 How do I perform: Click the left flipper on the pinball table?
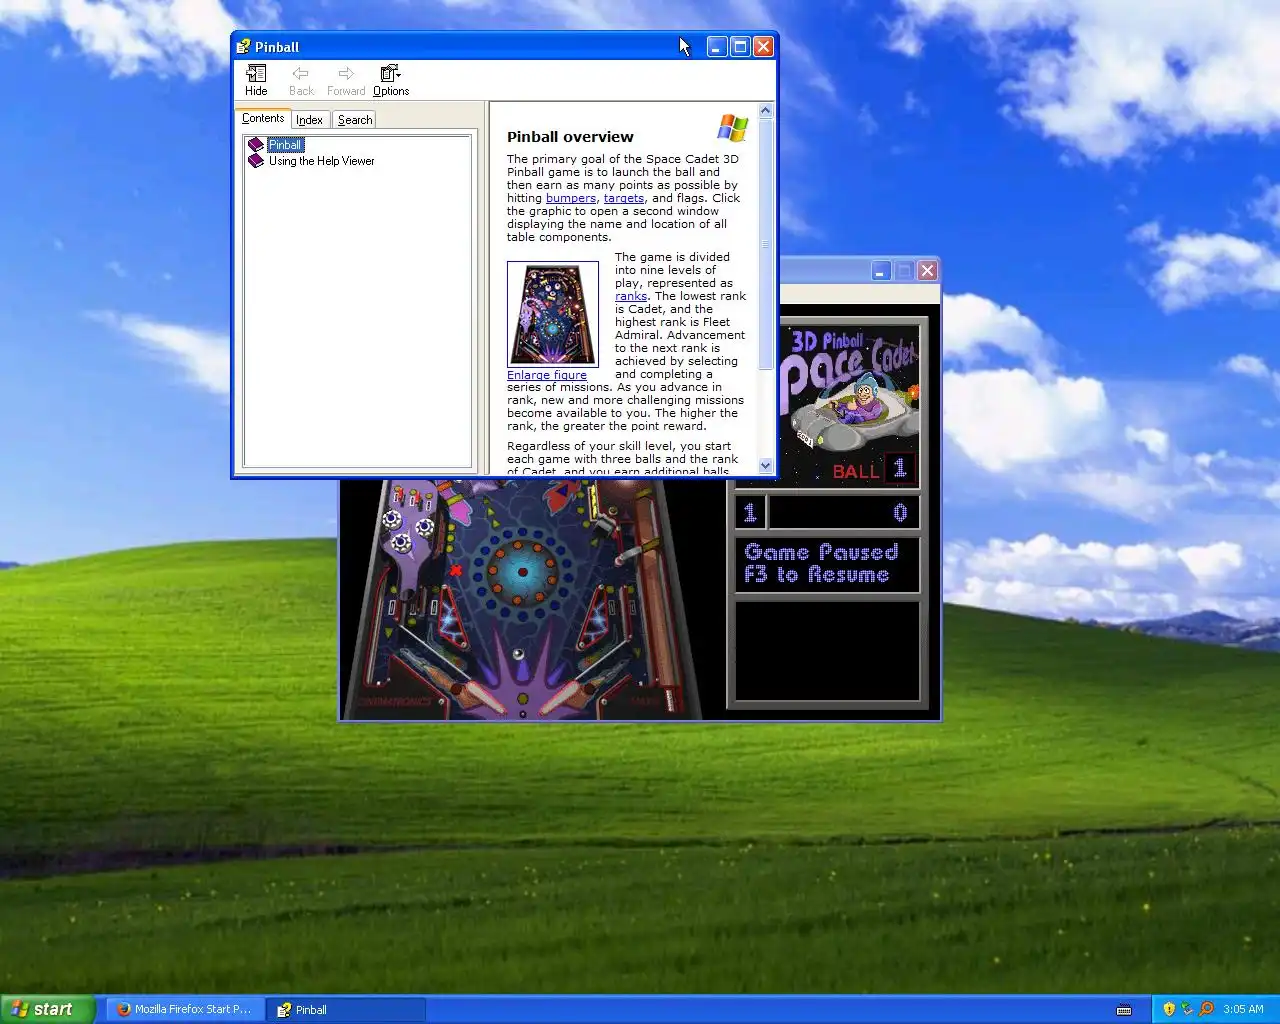(x=478, y=695)
